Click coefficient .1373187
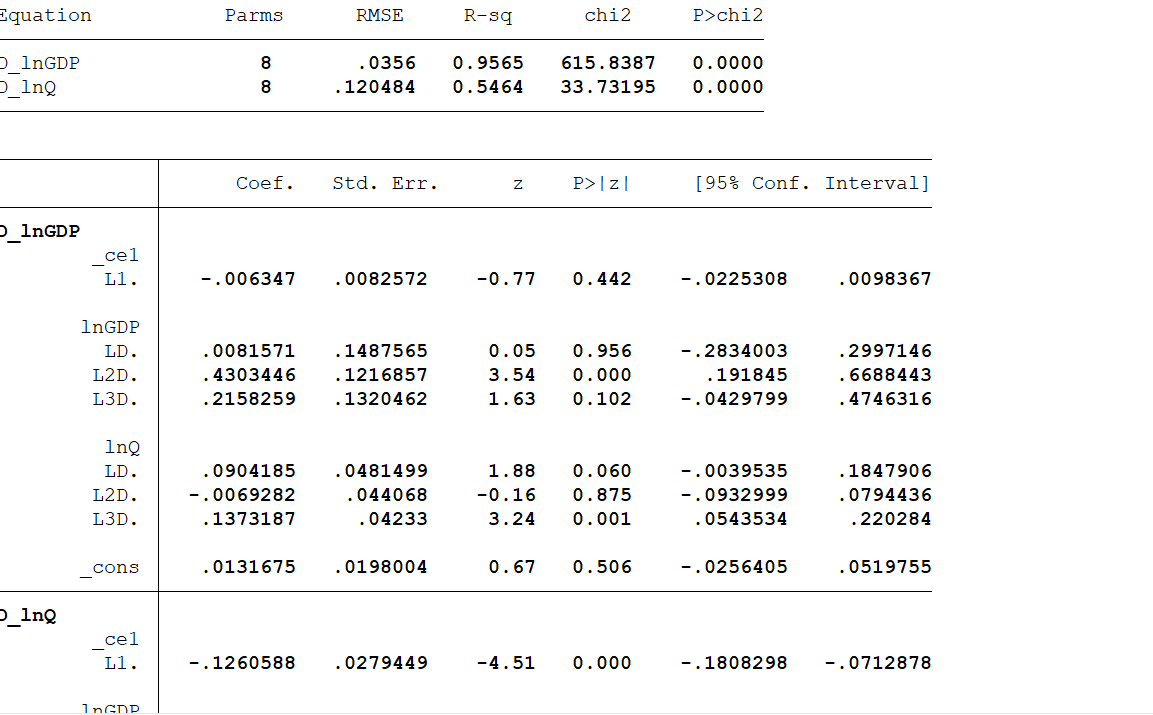The width and height of the screenshot is (1153, 715). point(248,519)
